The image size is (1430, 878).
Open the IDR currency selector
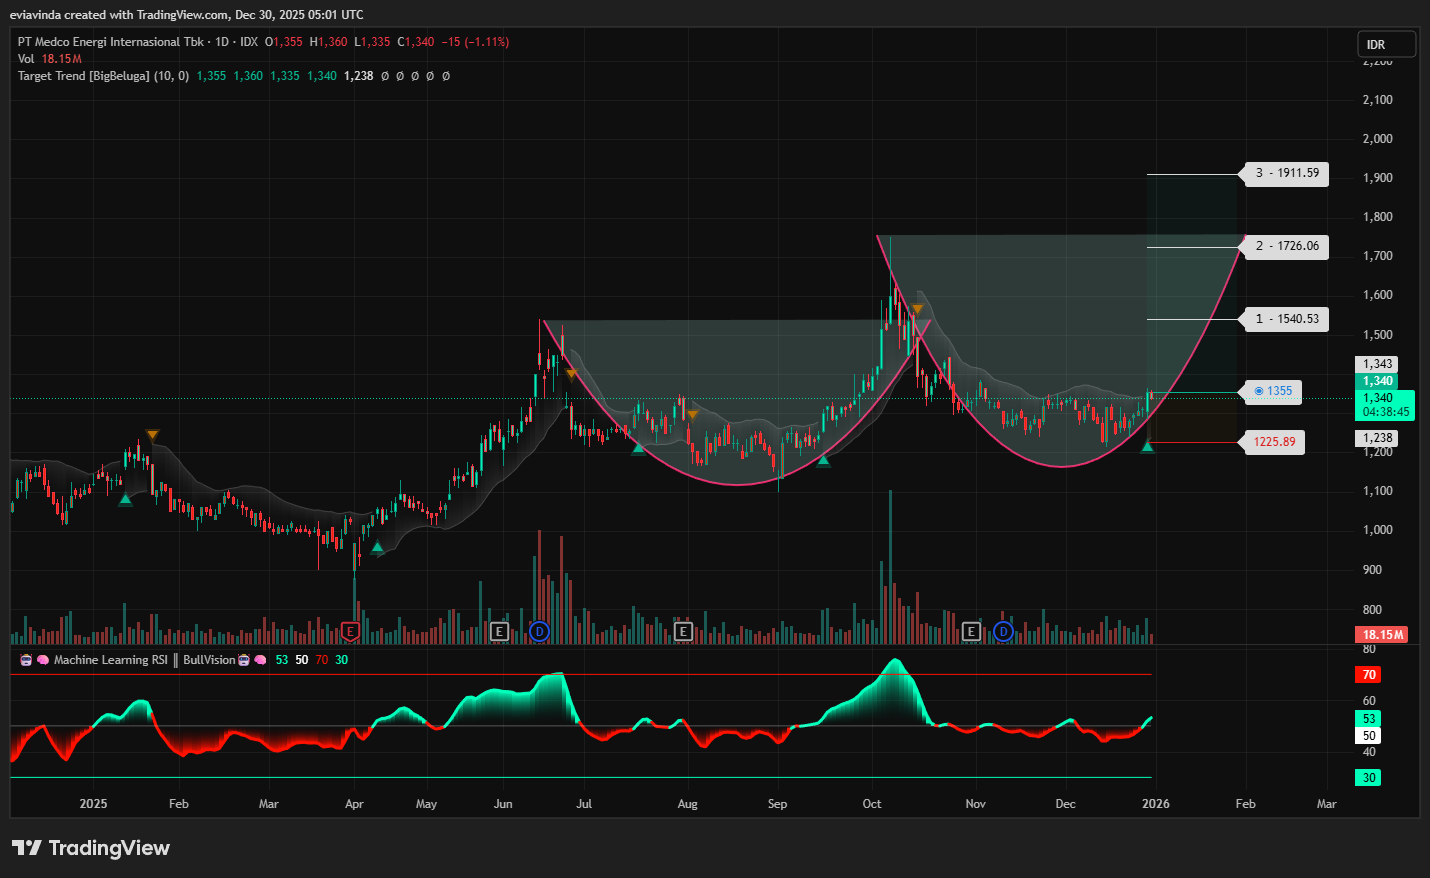pyautogui.click(x=1386, y=44)
